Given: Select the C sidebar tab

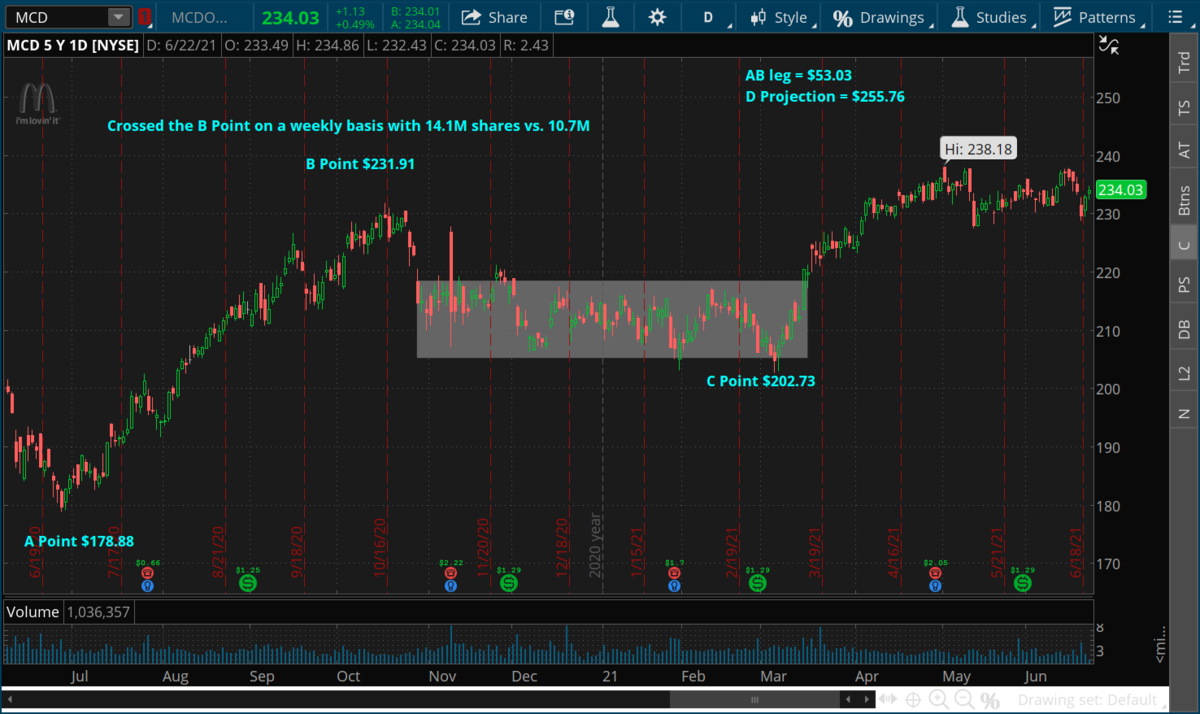Looking at the screenshot, I should coord(1184,246).
